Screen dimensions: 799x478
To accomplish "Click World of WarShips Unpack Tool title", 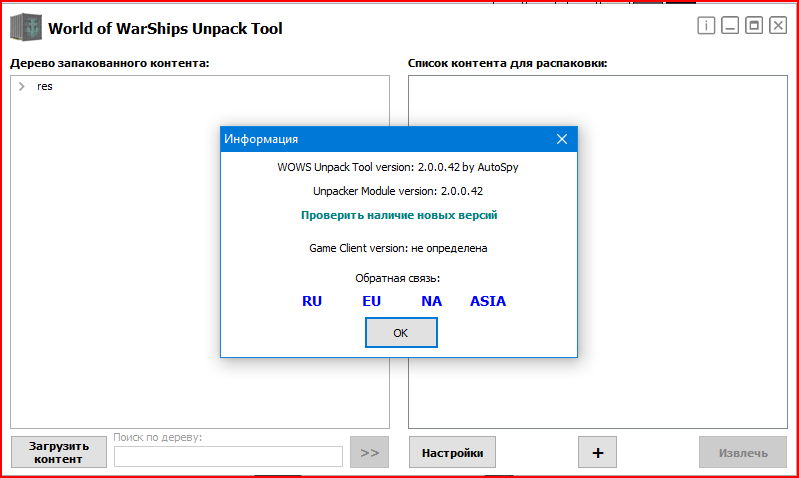I will [x=165, y=29].
